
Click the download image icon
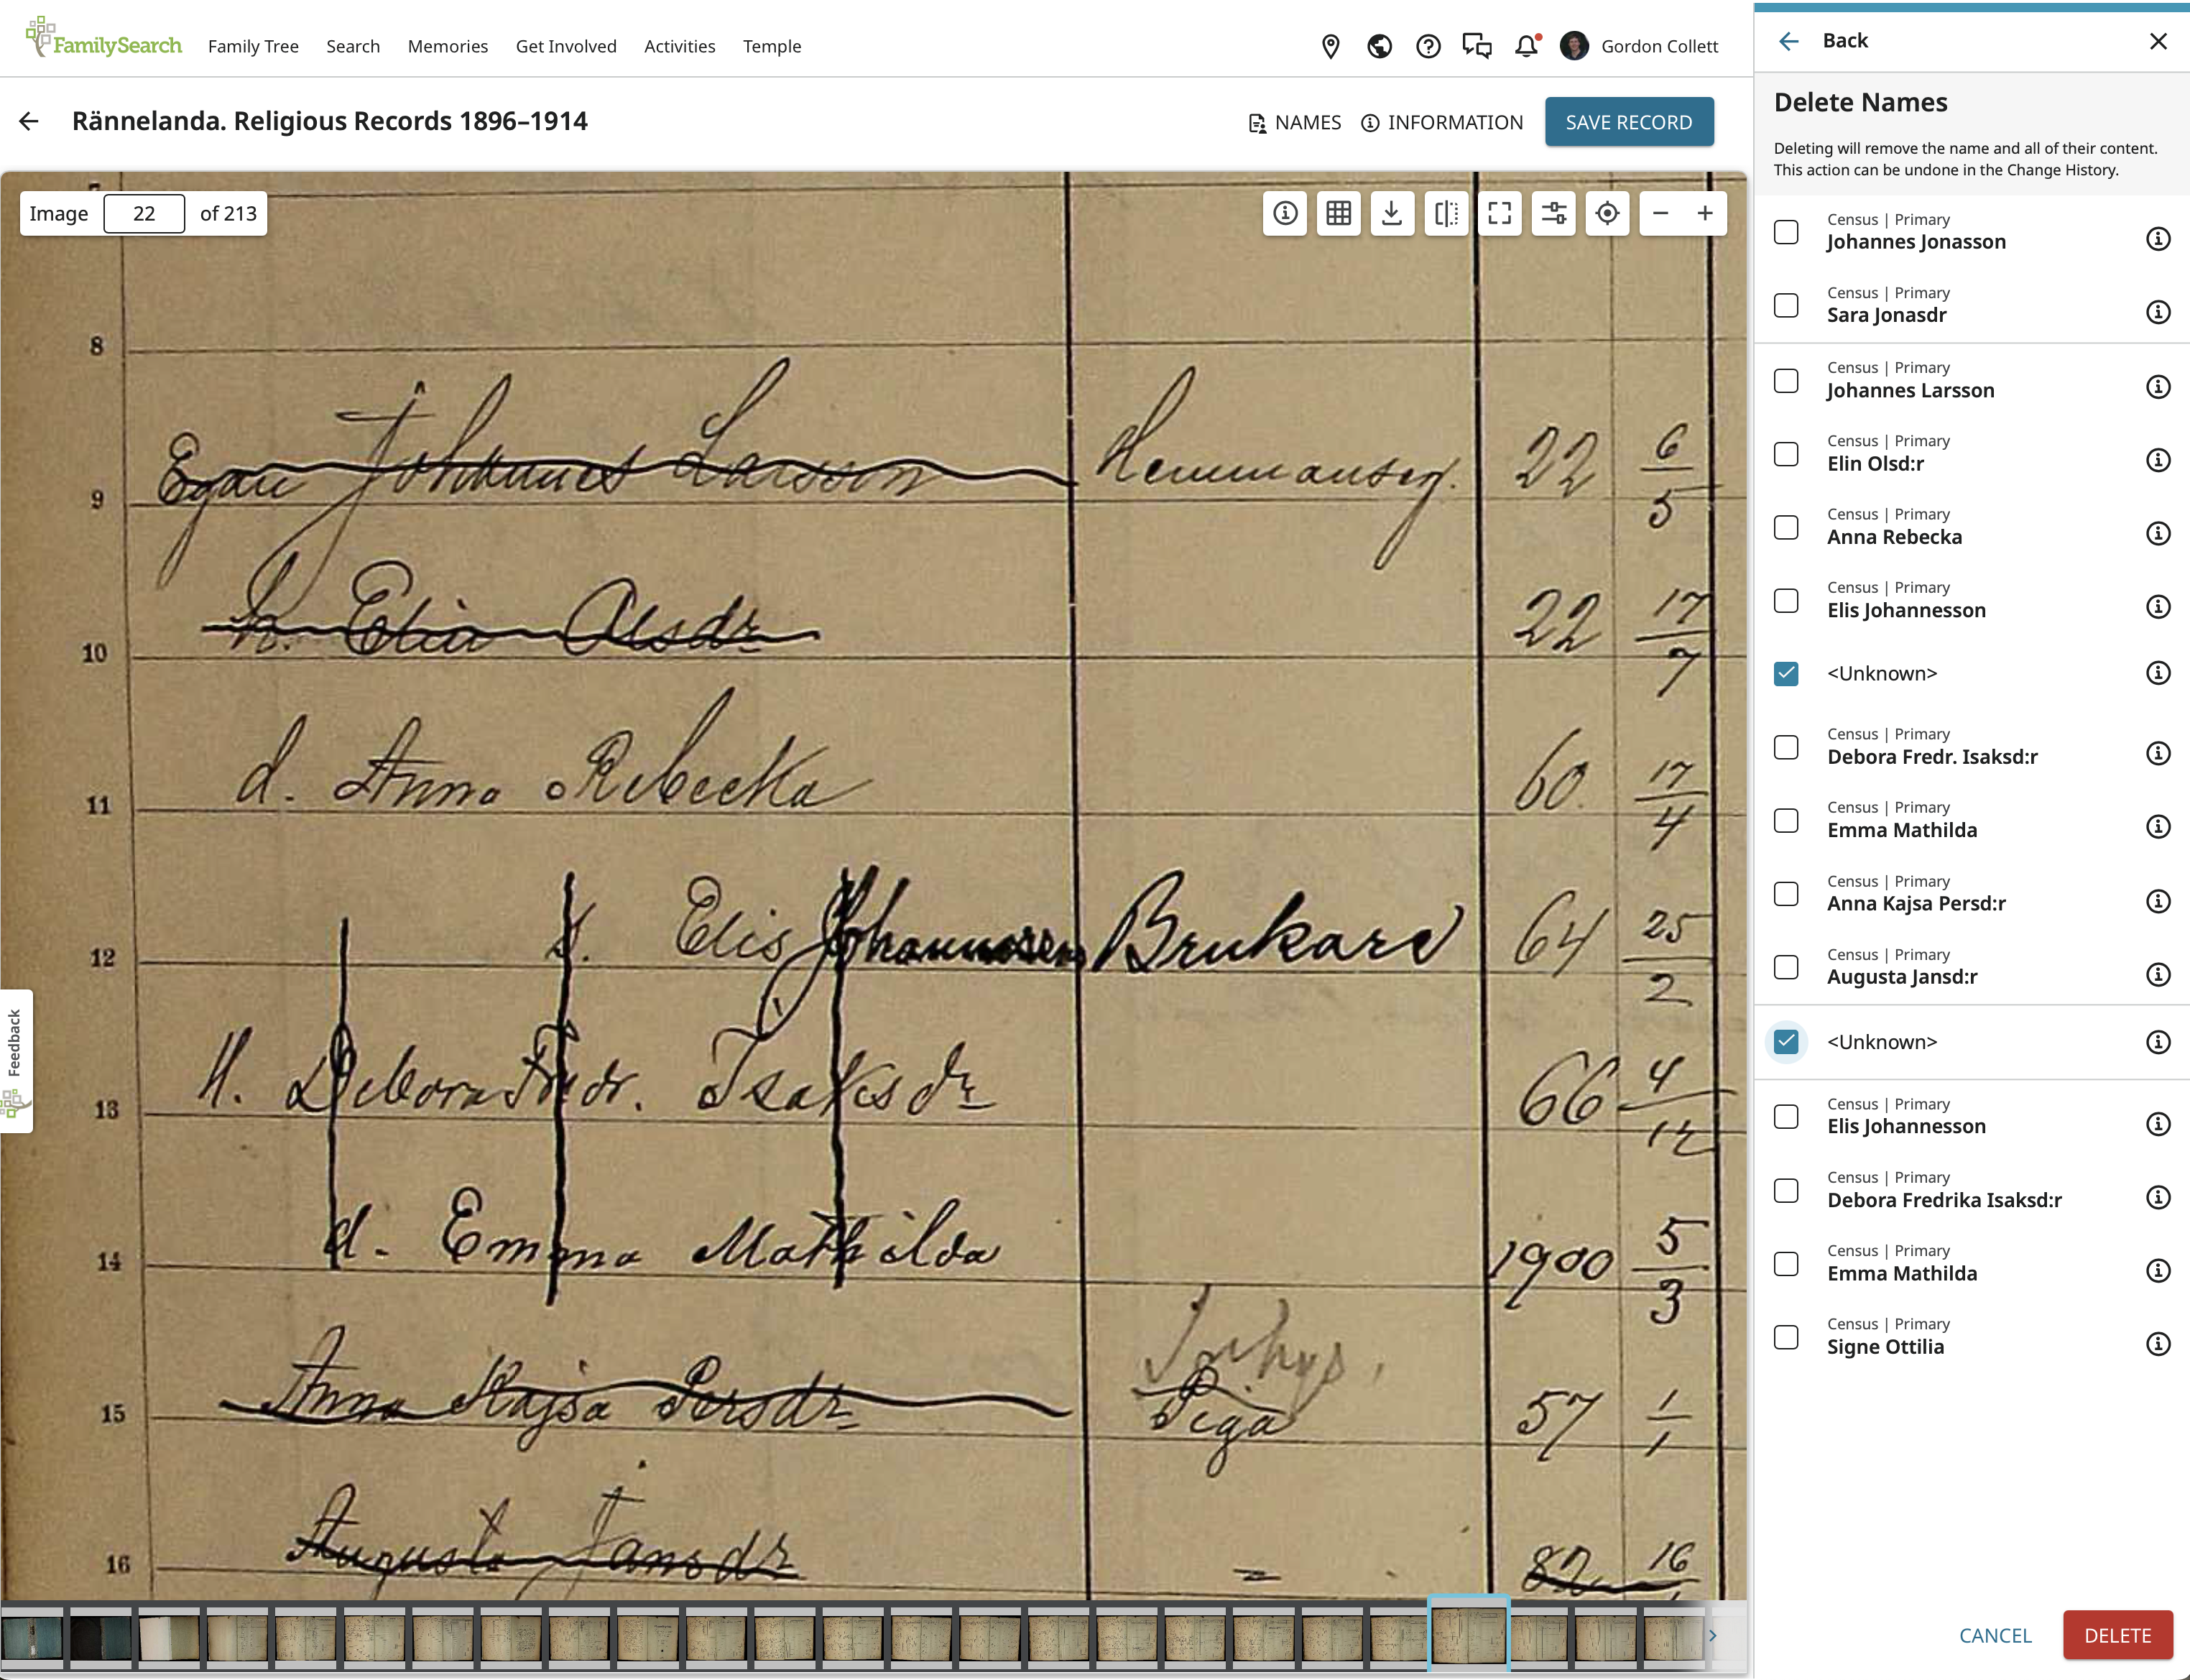point(1391,213)
